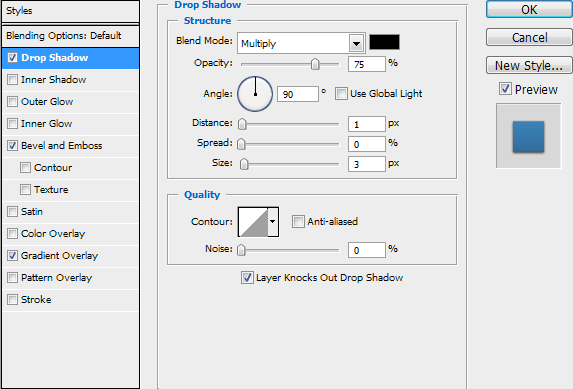Viewport: 573px width, 389px height.
Task: Click the Spread slider handle
Action: (241, 144)
